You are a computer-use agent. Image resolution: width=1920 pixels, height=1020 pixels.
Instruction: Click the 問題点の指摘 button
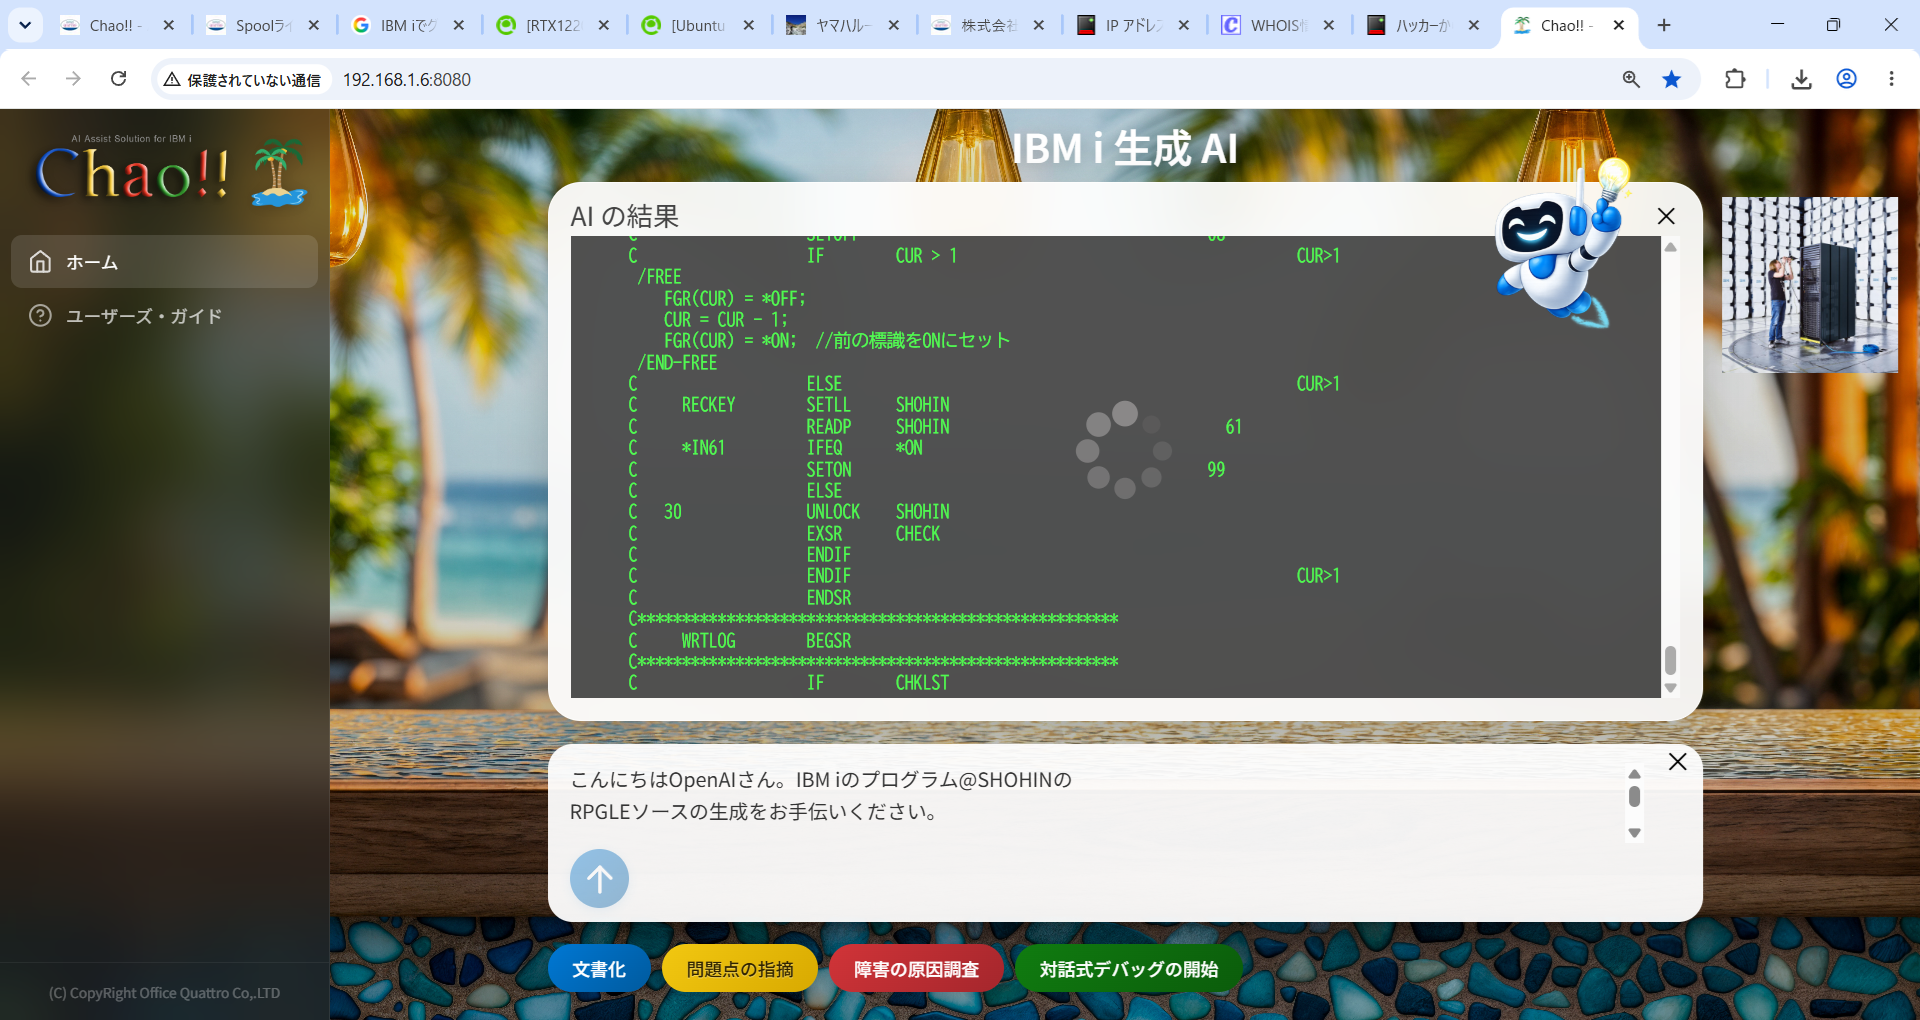[740, 969]
